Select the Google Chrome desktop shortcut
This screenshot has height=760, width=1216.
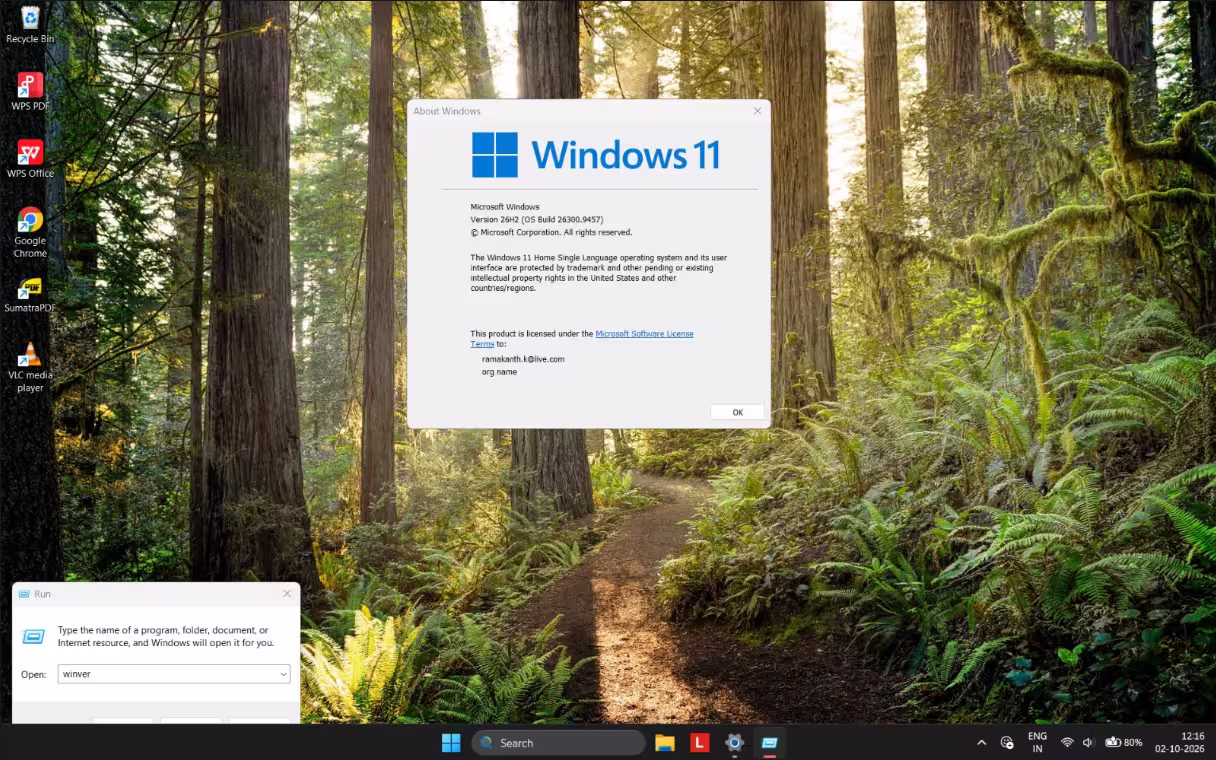click(x=30, y=232)
